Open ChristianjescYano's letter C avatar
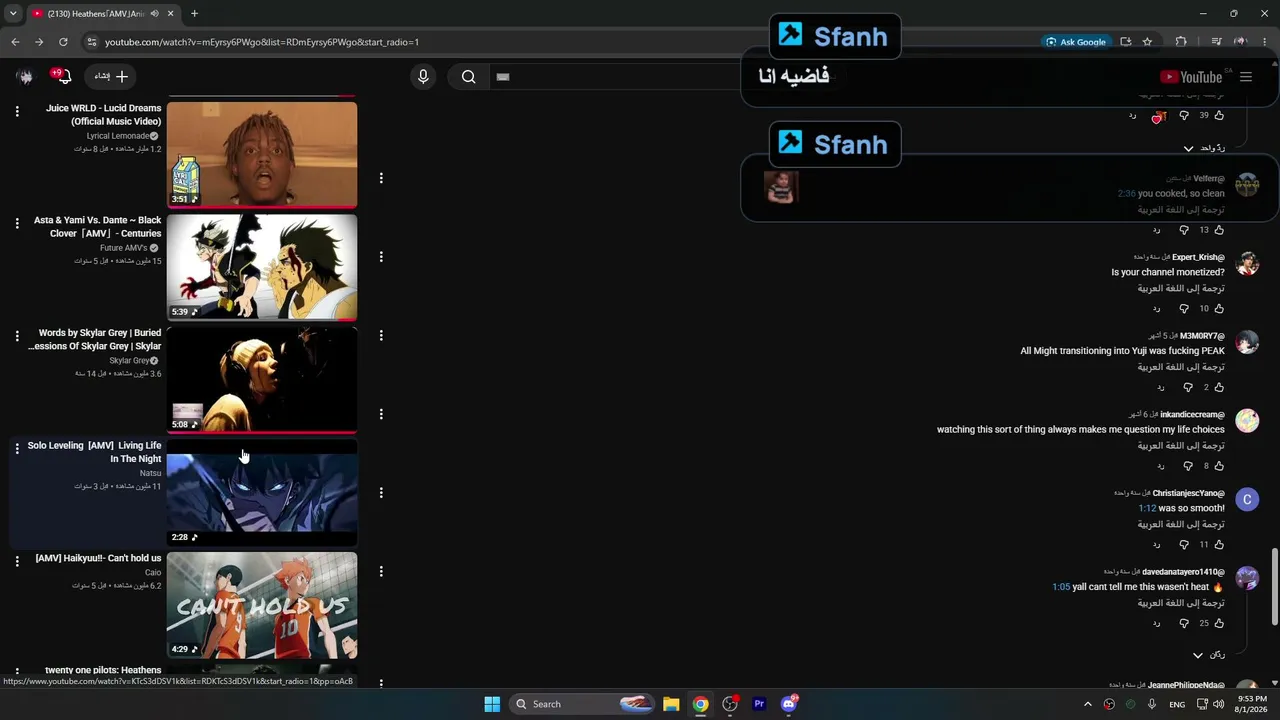The width and height of the screenshot is (1280, 720). click(x=1247, y=499)
